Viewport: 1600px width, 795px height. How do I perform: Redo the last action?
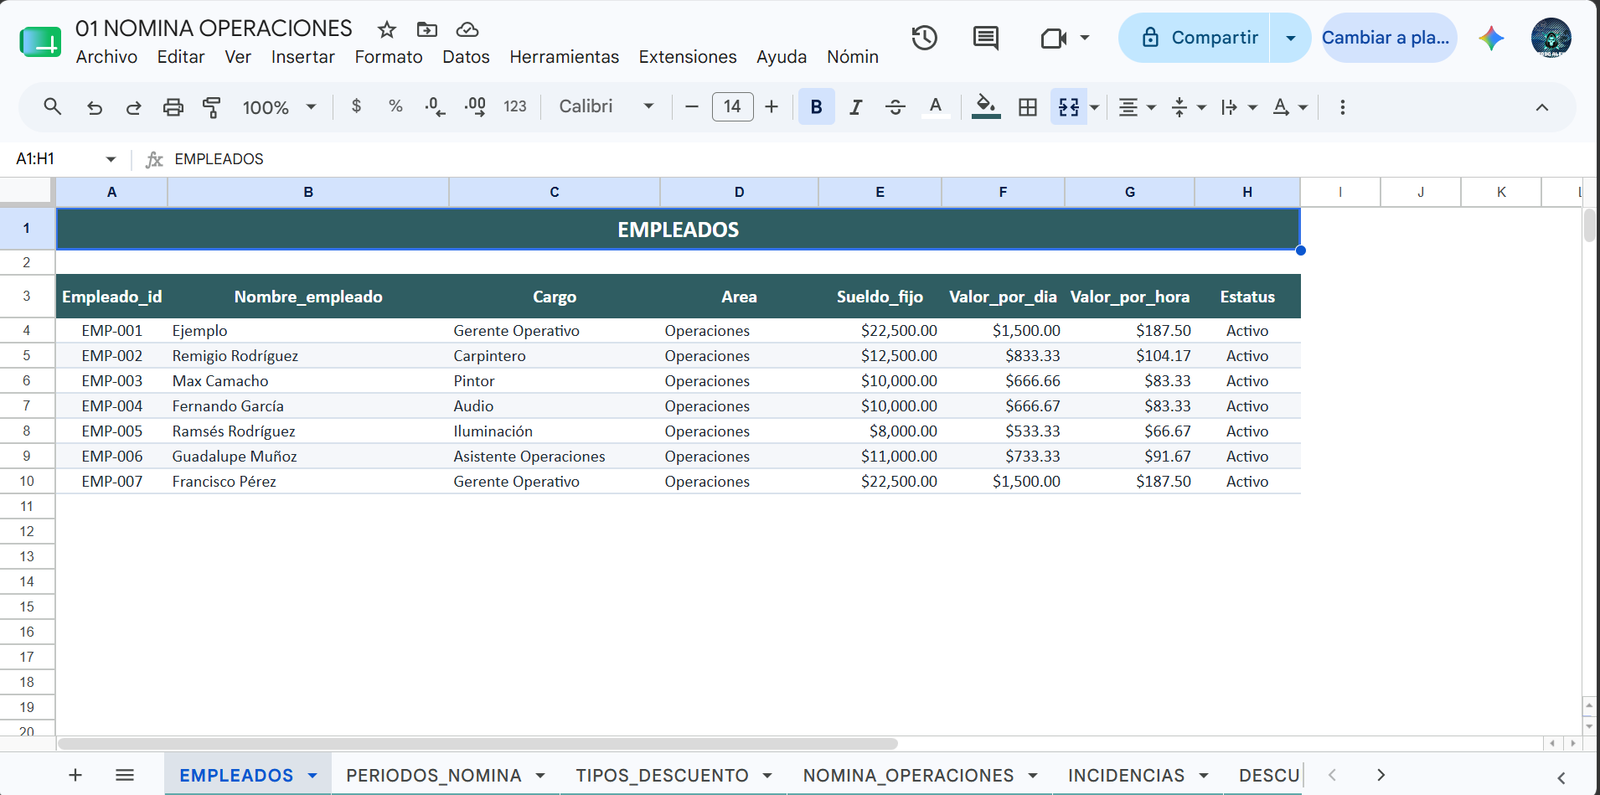pyautogui.click(x=133, y=107)
